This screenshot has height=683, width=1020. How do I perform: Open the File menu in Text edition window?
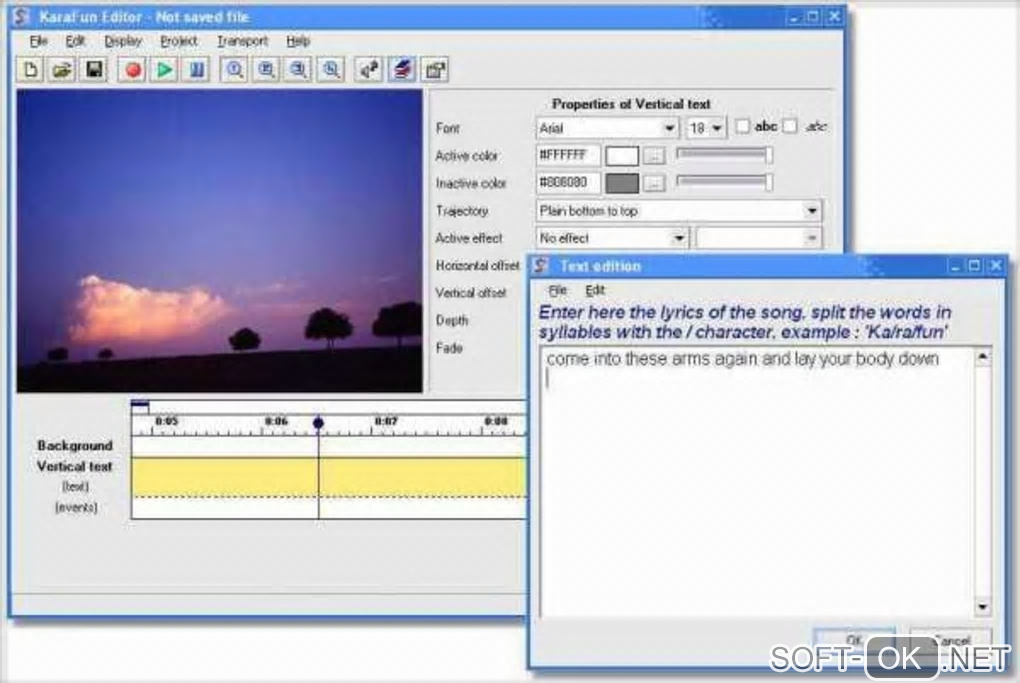[x=557, y=290]
